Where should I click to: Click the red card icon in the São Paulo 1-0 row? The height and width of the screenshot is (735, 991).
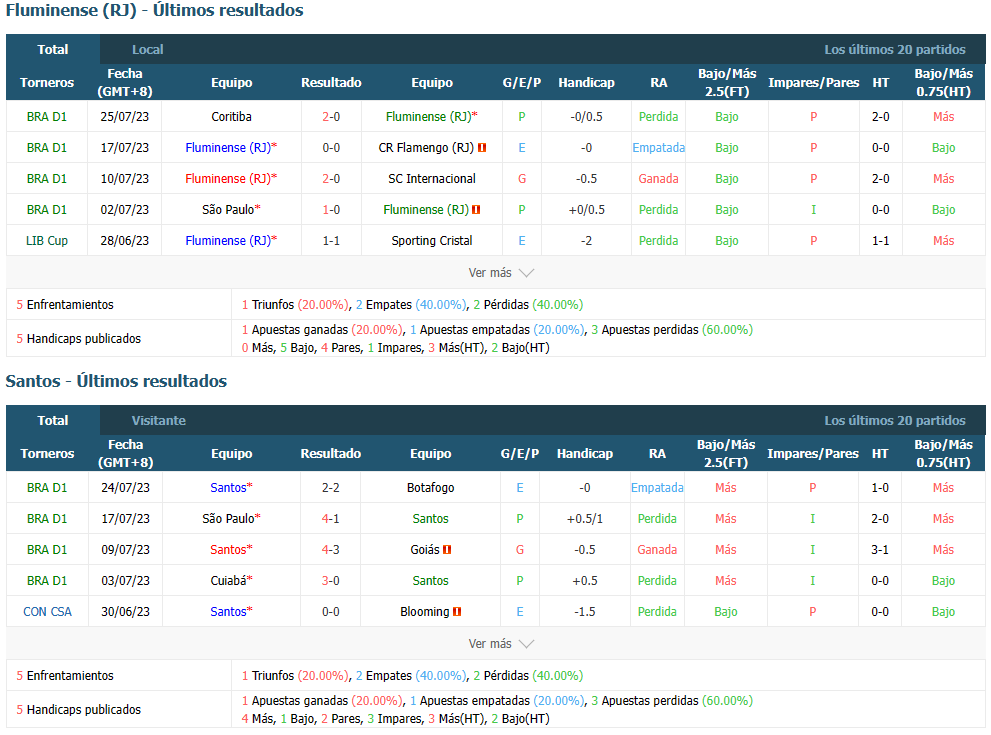click(x=476, y=210)
